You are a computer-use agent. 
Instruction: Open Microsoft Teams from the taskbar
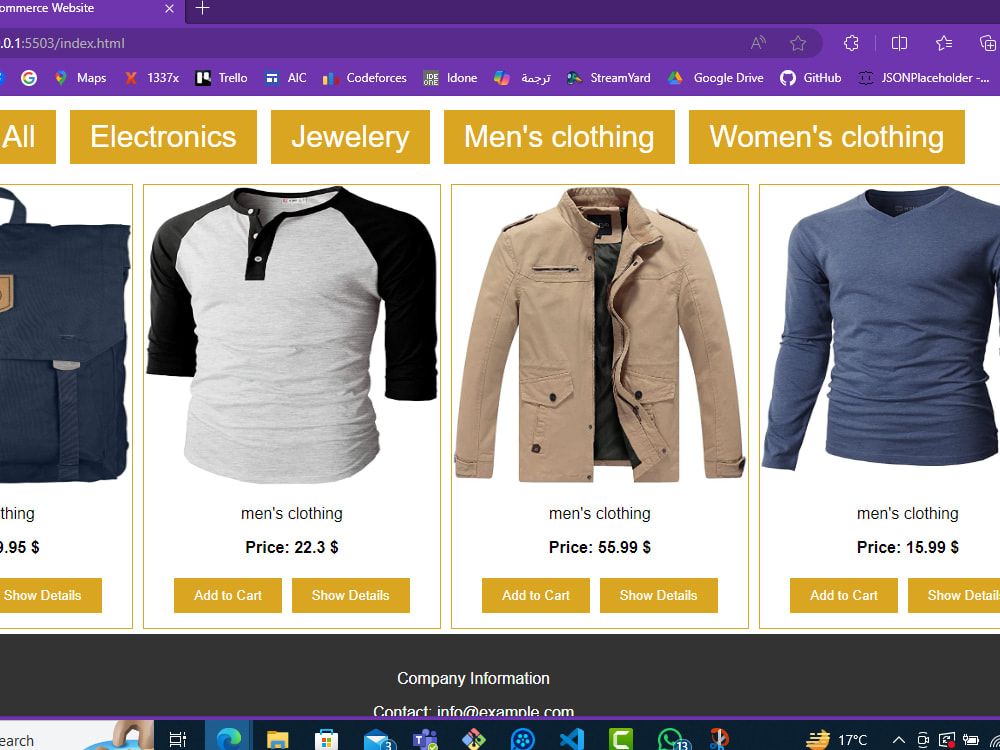pyautogui.click(x=425, y=739)
